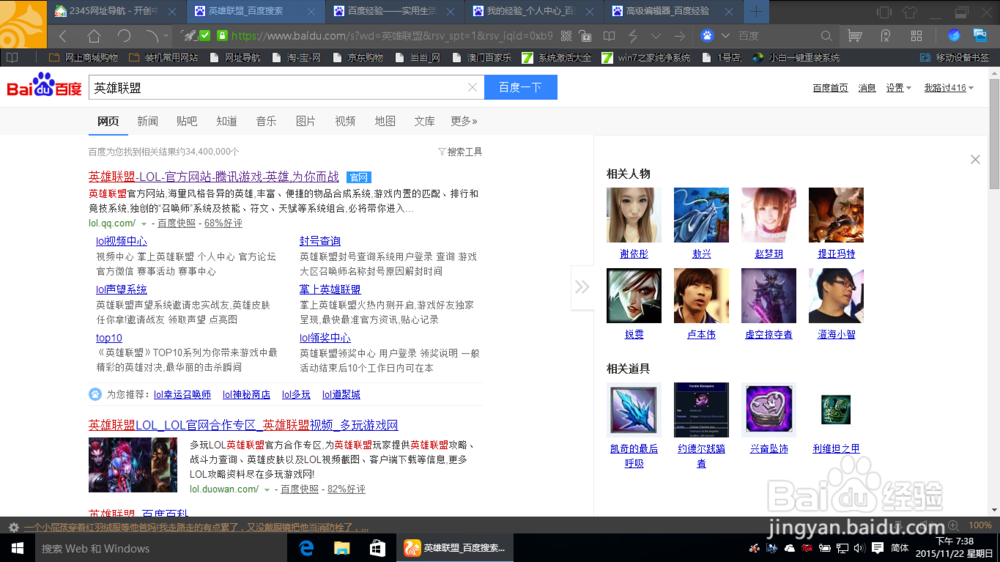
Task: Click the lightning speed-mode icon
Action: tap(633, 36)
